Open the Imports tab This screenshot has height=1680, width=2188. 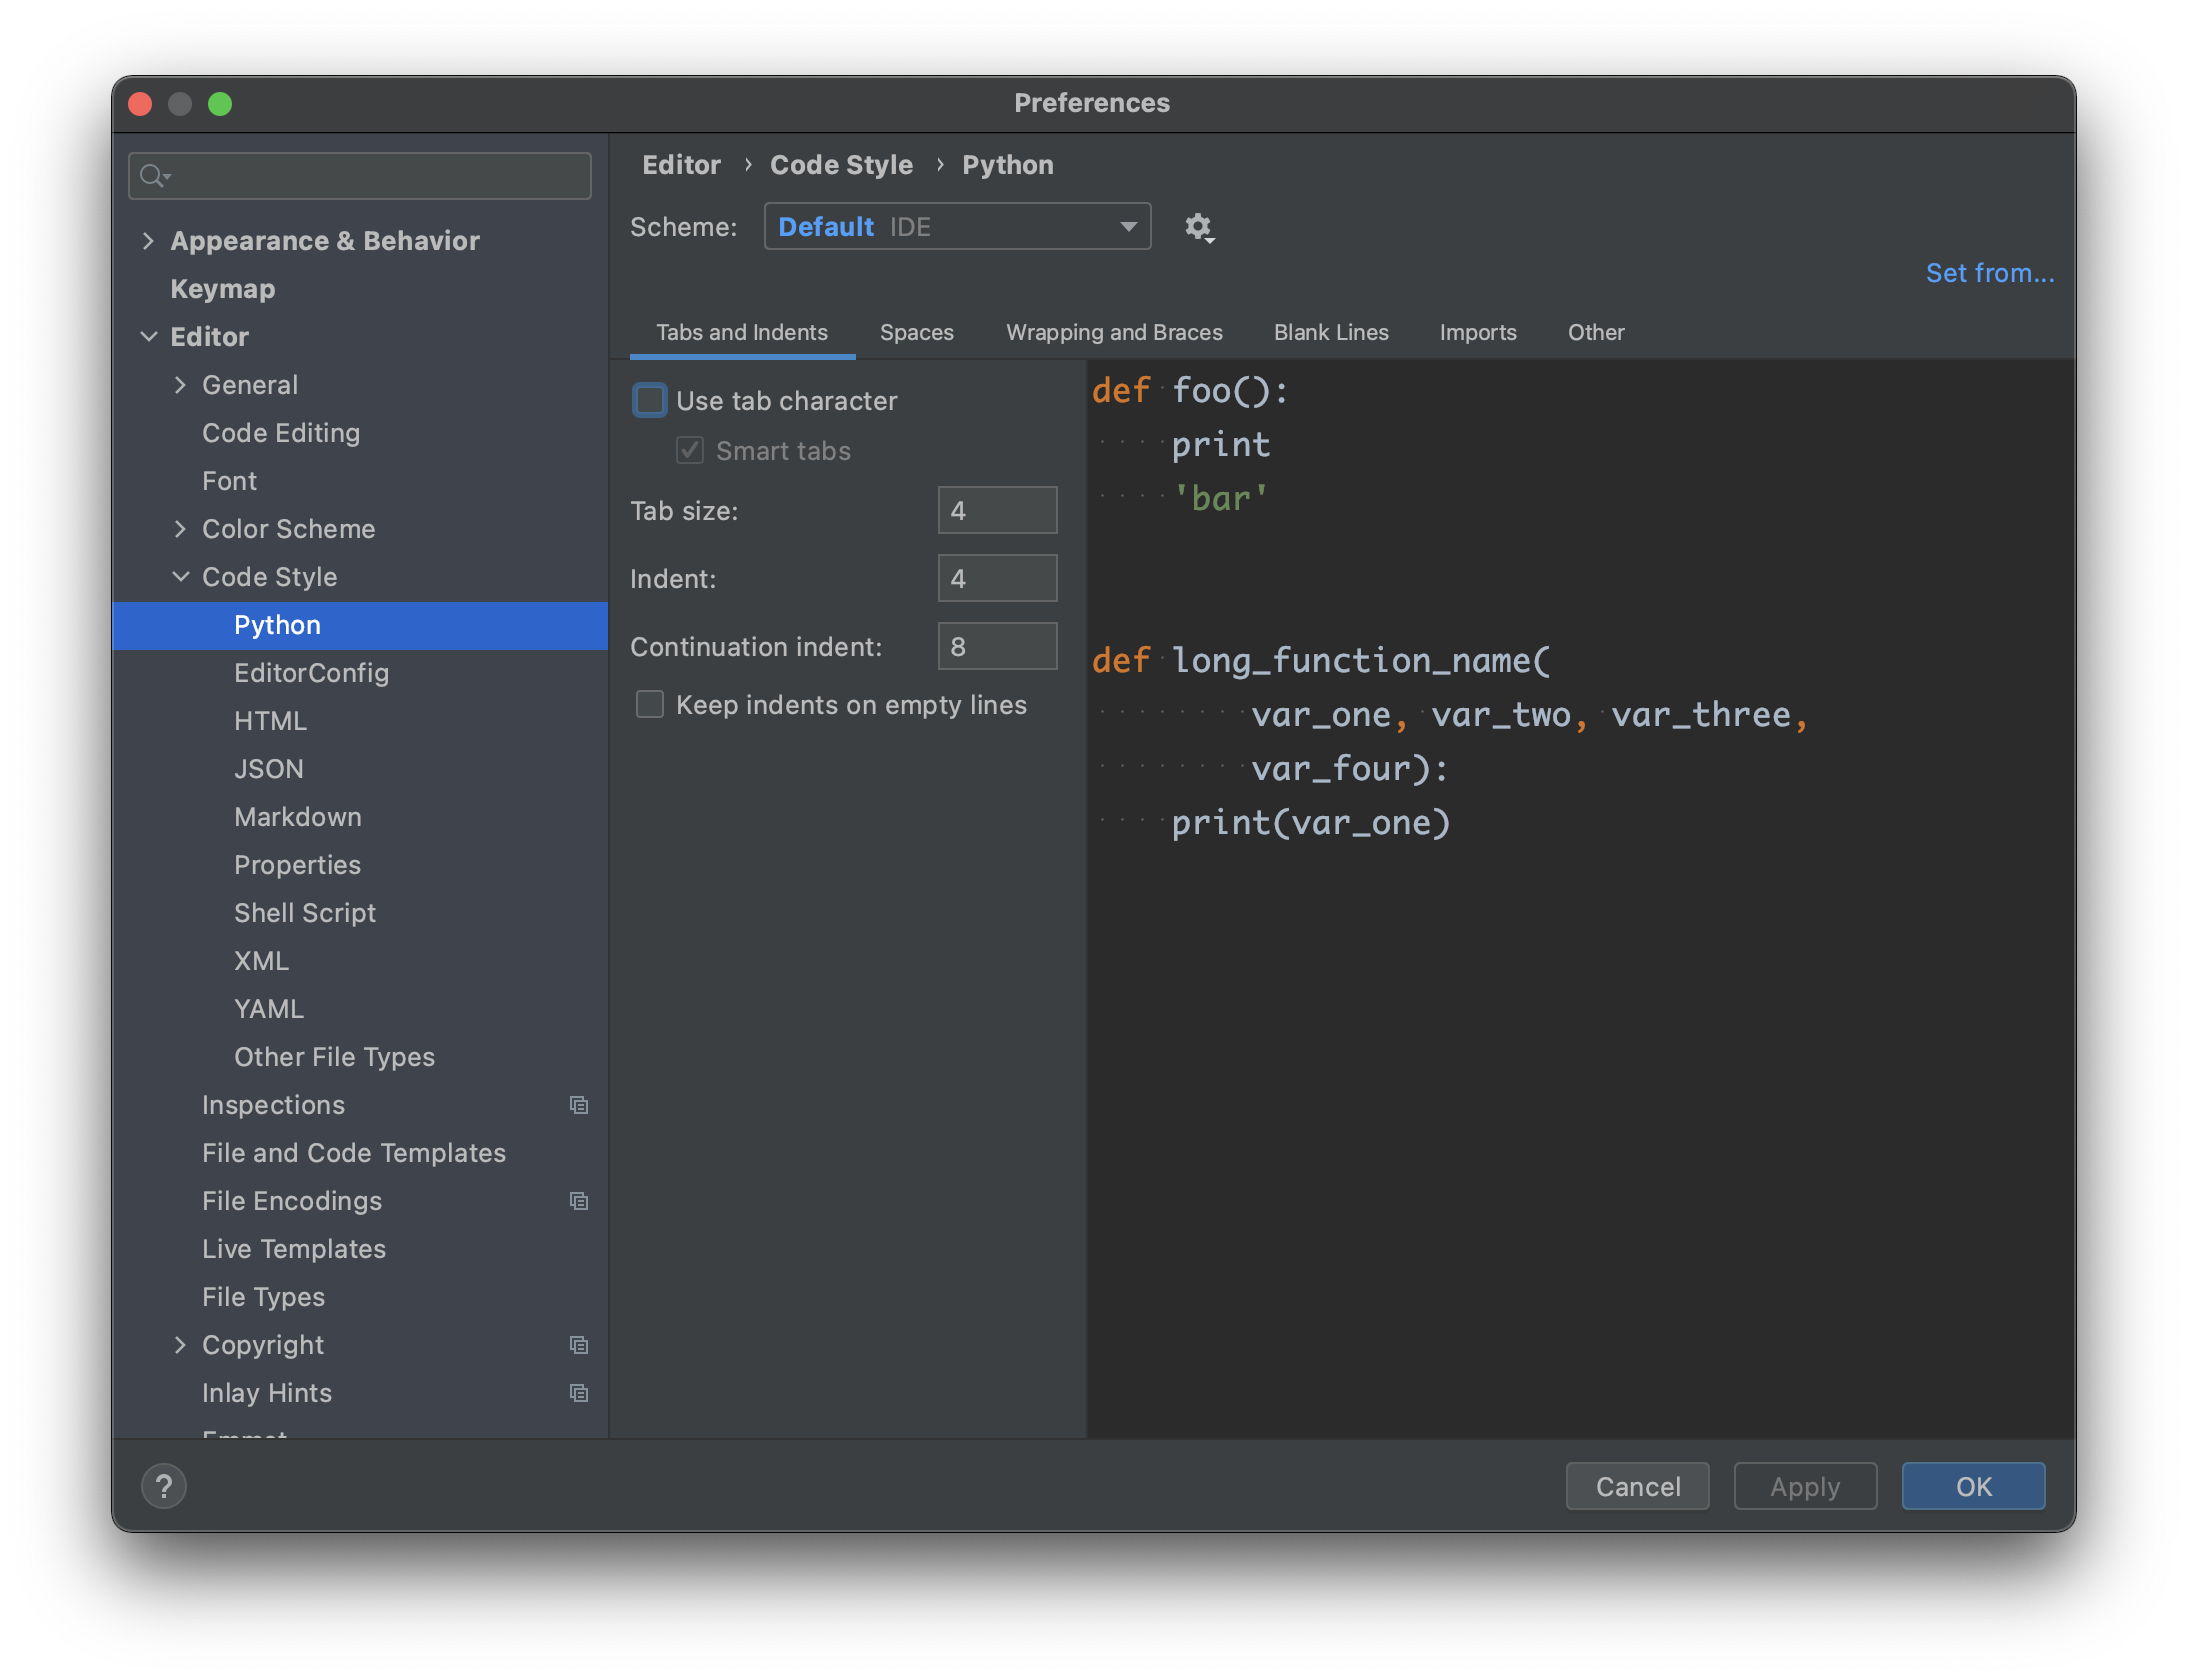tap(1478, 332)
